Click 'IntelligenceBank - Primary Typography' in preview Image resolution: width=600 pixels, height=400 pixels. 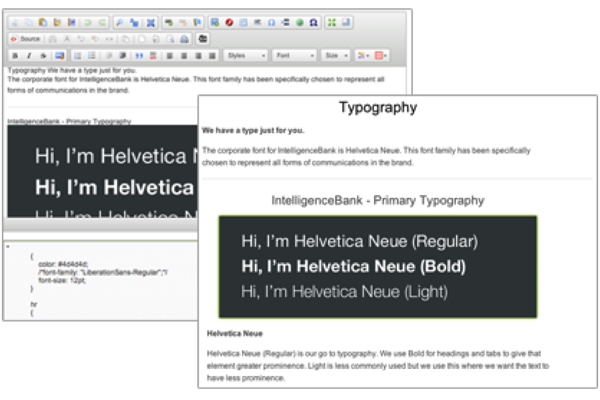point(378,200)
